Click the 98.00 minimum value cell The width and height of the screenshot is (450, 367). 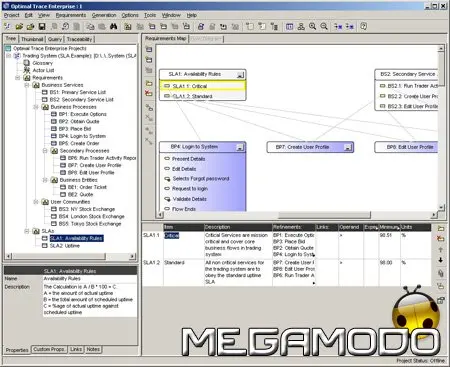click(389, 272)
